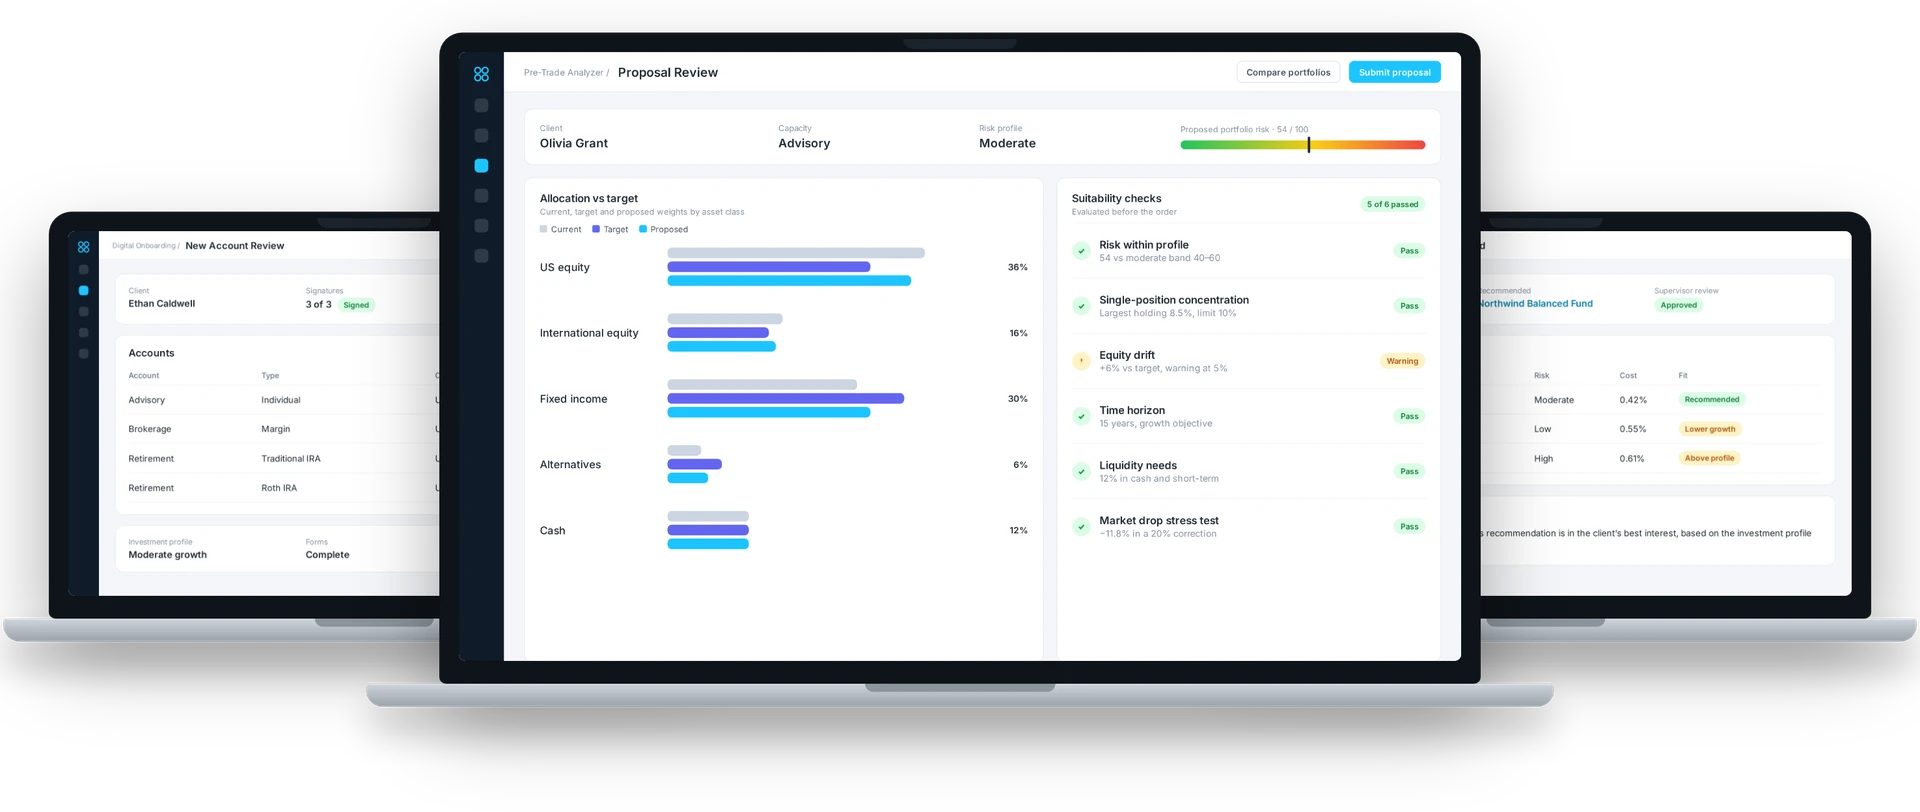Click the Pass badge for Risk within profile
This screenshot has height=812, width=1920.
point(1409,251)
